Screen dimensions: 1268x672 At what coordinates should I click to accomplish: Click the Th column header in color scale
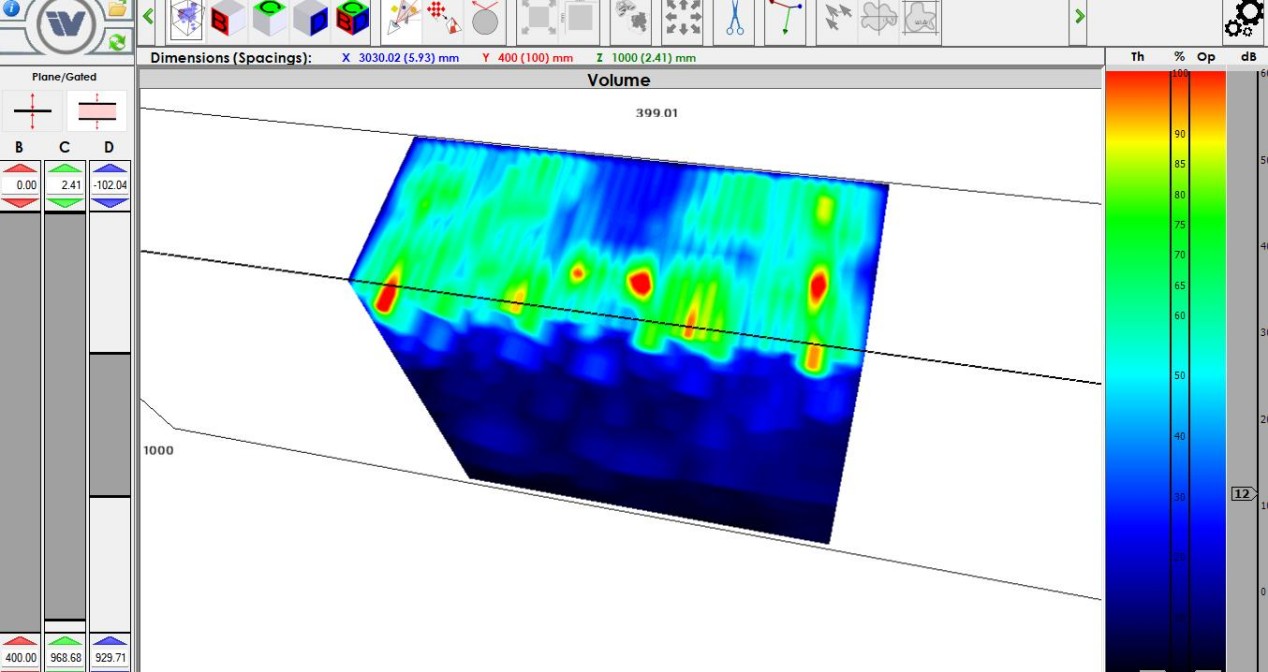[x=1137, y=57]
